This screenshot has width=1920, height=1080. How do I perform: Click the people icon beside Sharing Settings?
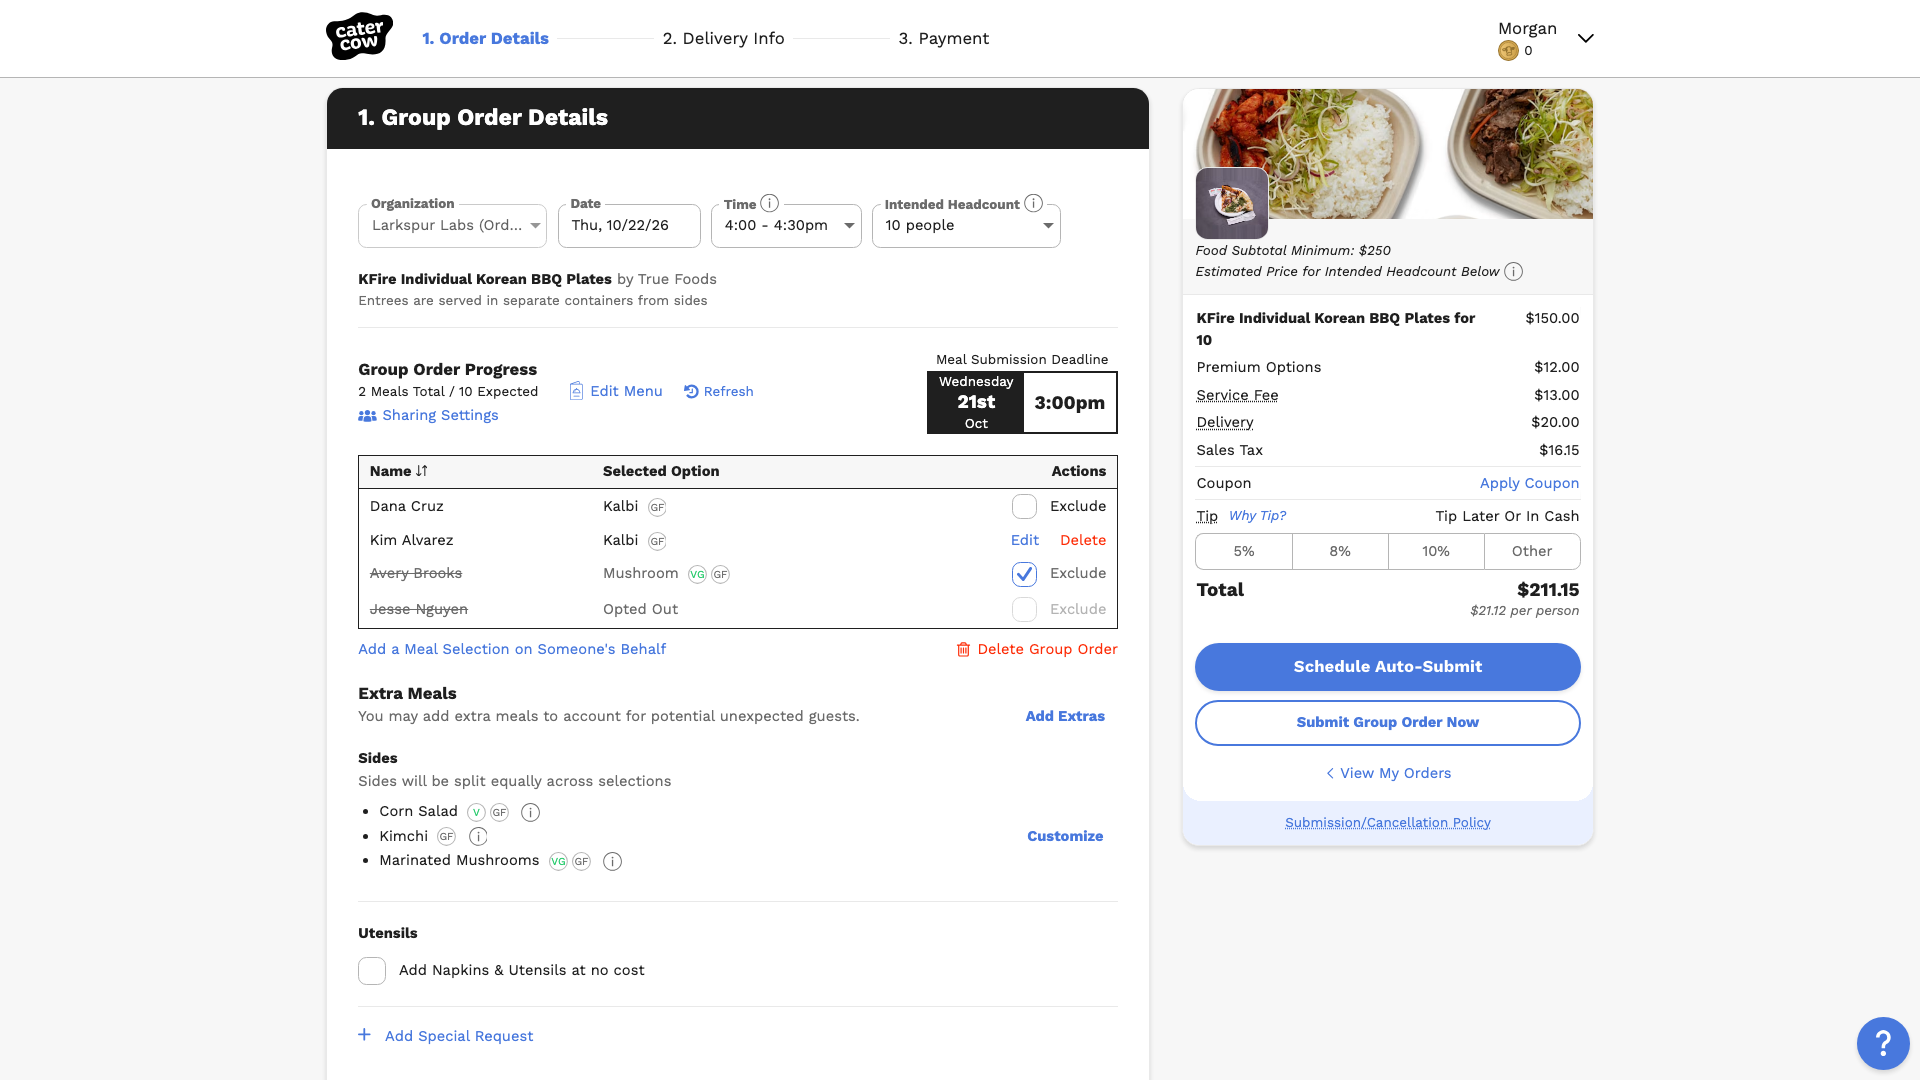[x=367, y=416]
